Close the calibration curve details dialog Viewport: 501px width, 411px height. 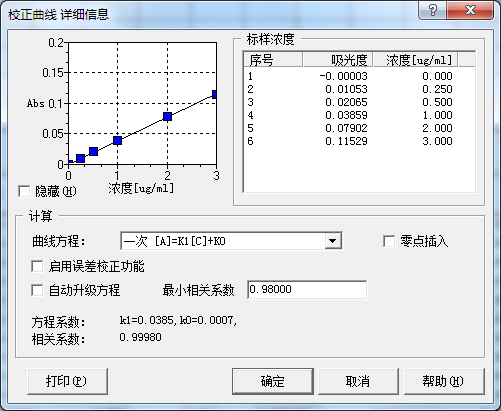click(x=470, y=10)
